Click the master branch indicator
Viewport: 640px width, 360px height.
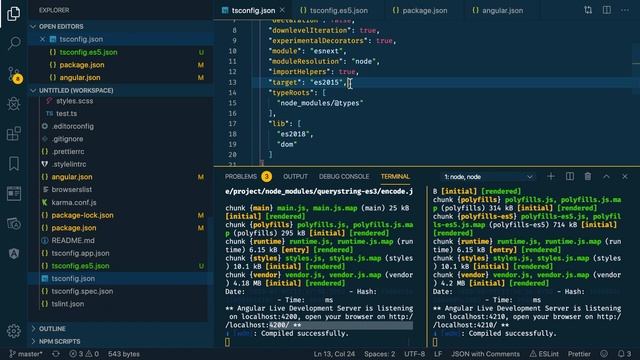(x=25, y=354)
